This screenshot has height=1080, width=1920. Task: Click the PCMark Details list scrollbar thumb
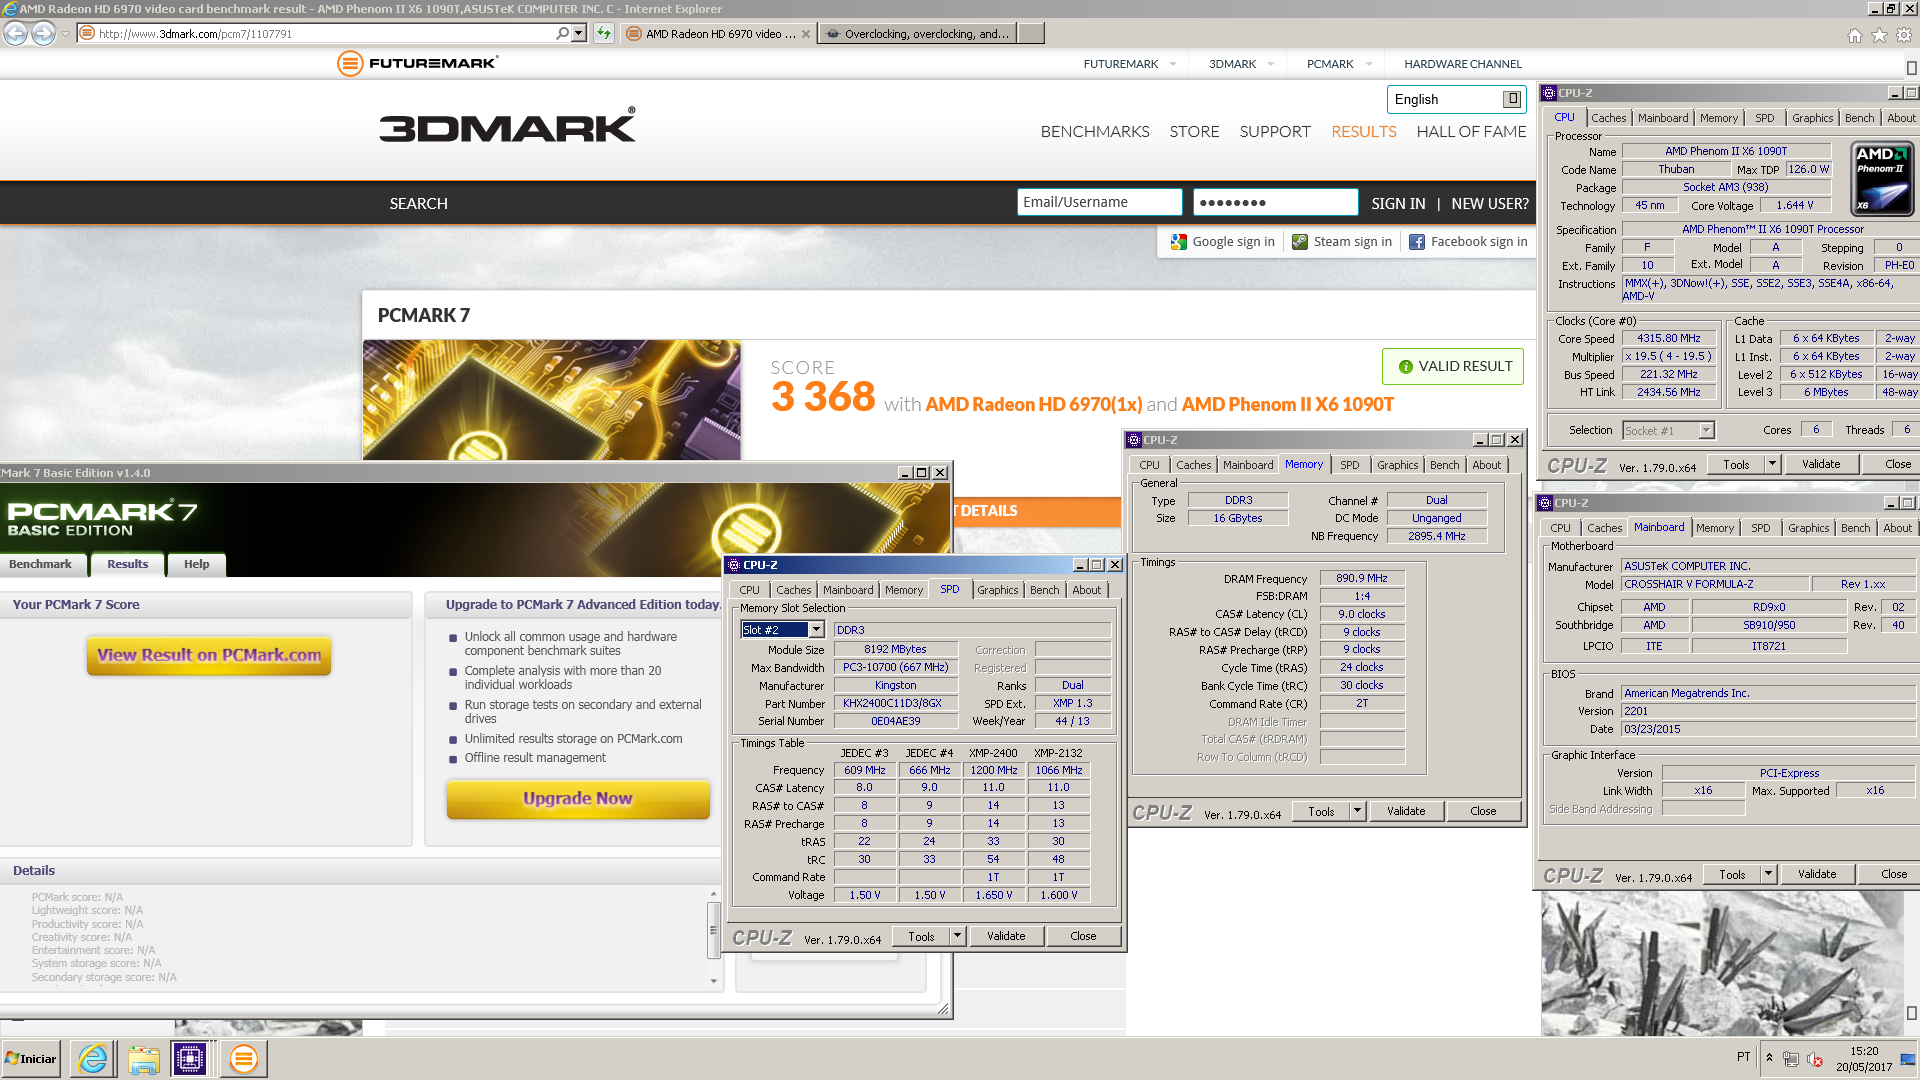click(x=713, y=929)
